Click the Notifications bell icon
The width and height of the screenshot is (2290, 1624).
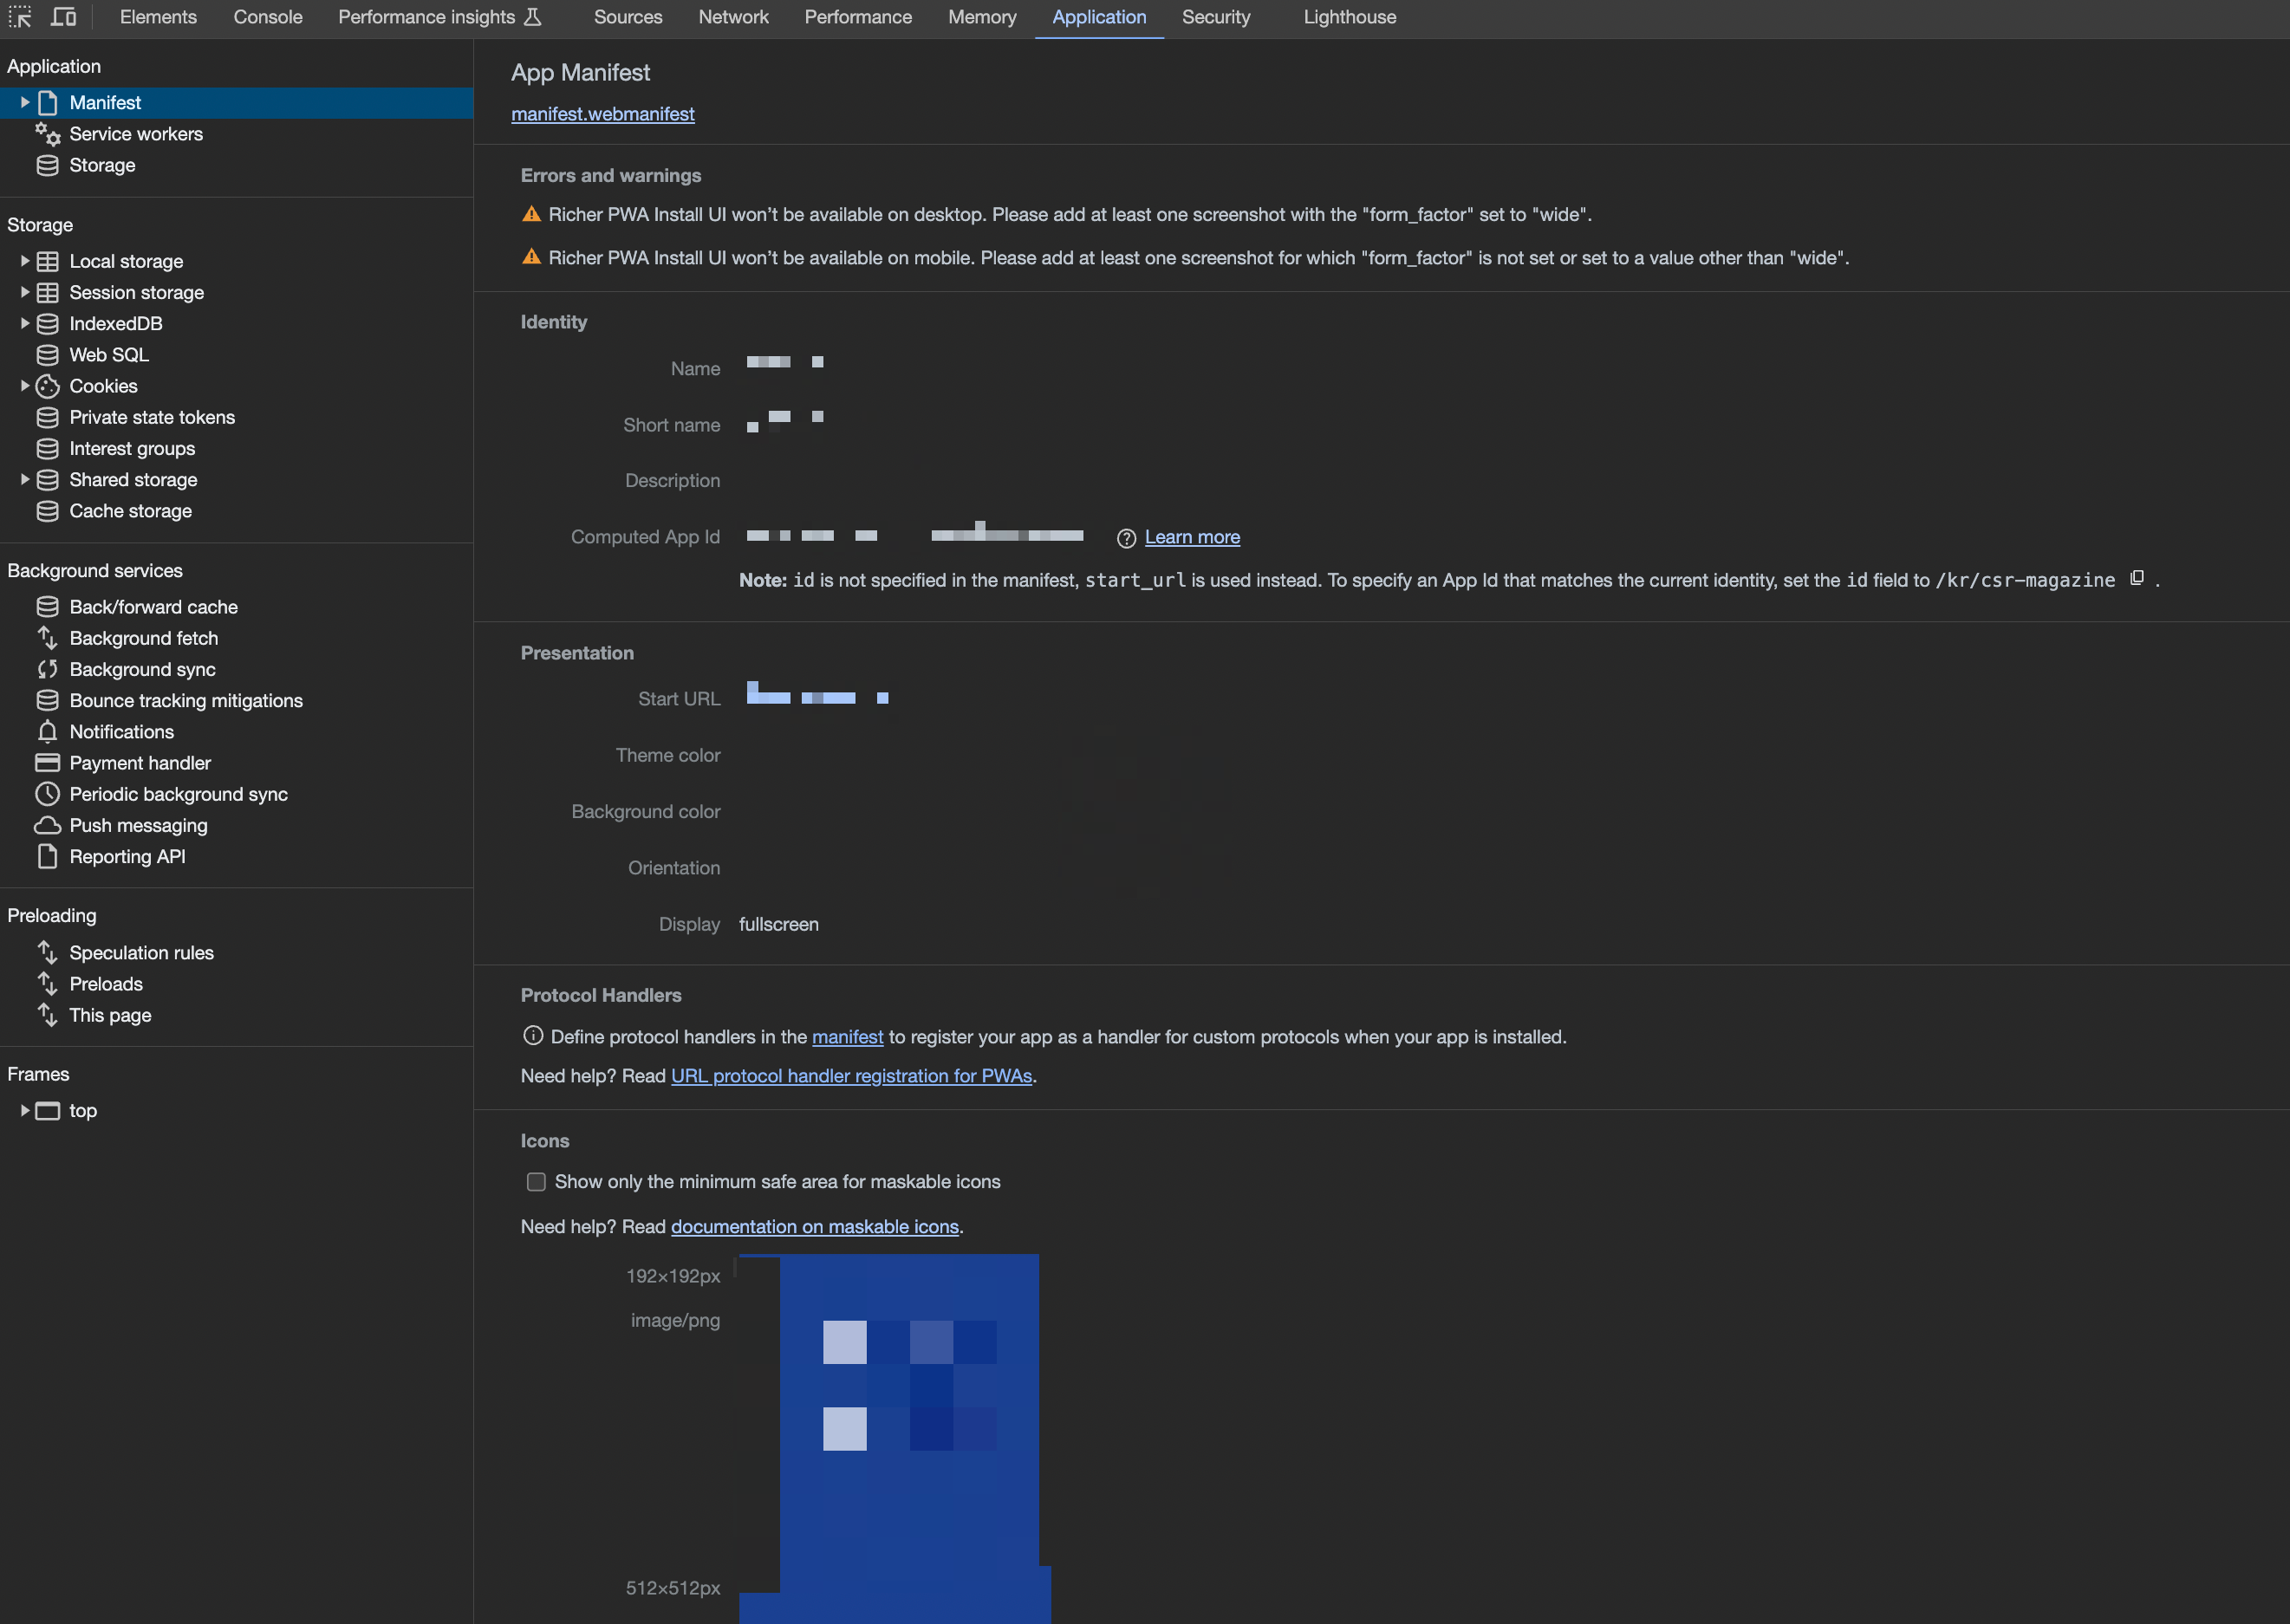point(47,732)
